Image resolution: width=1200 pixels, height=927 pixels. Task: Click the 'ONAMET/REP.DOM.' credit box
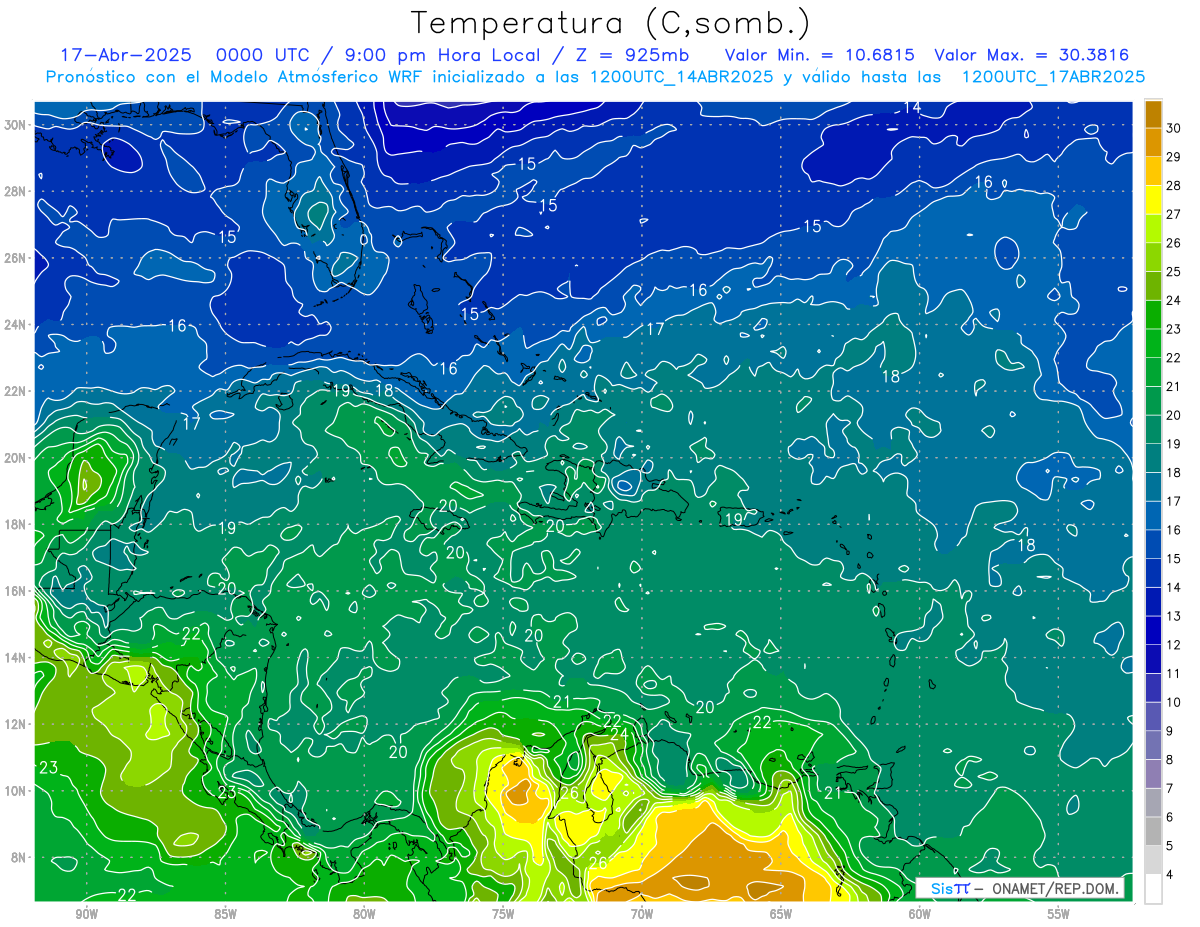pyautogui.click(x=1020, y=888)
